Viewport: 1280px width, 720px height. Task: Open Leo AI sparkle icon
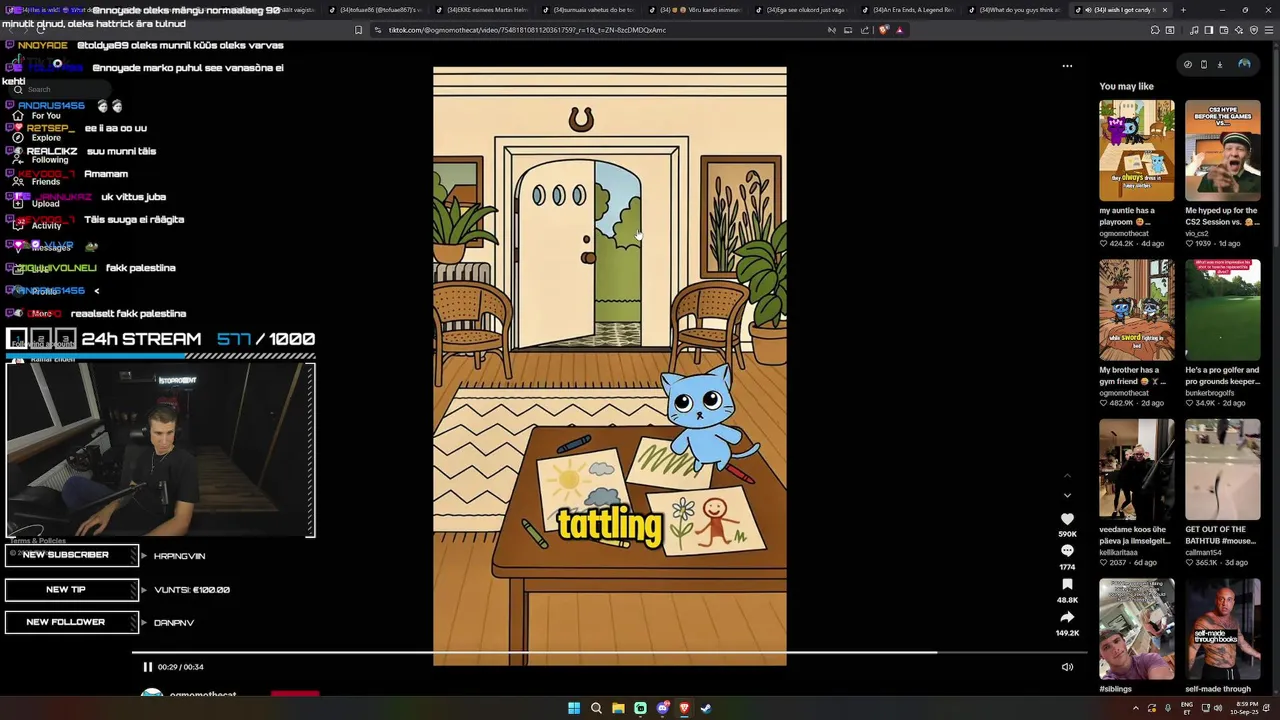tap(1238, 30)
